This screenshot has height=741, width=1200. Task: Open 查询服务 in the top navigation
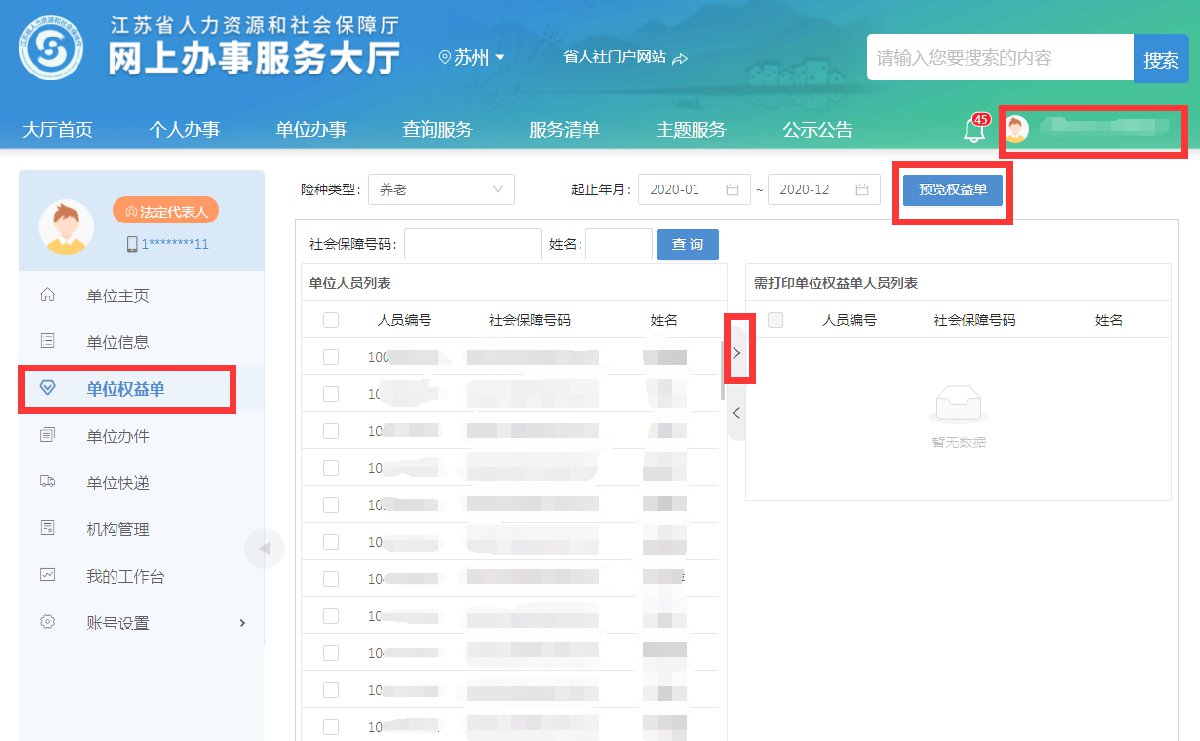[437, 130]
